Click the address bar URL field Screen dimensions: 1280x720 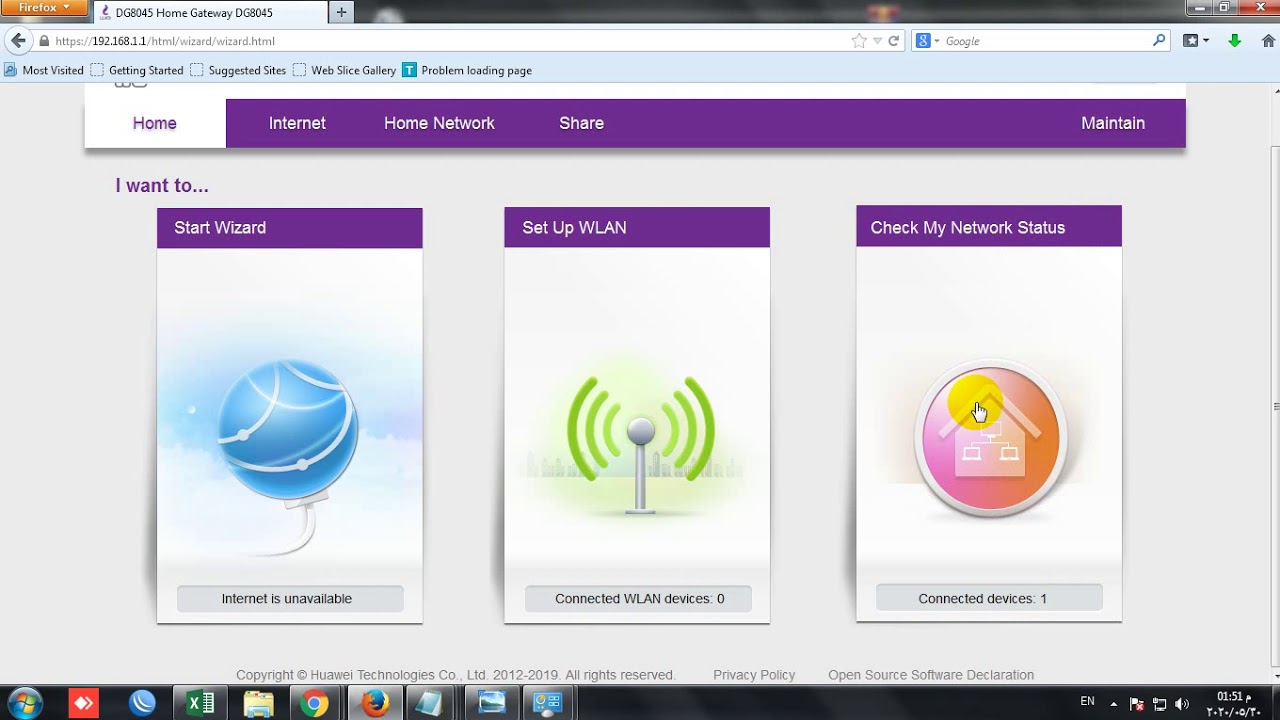pyautogui.click(x=450, y=41)
